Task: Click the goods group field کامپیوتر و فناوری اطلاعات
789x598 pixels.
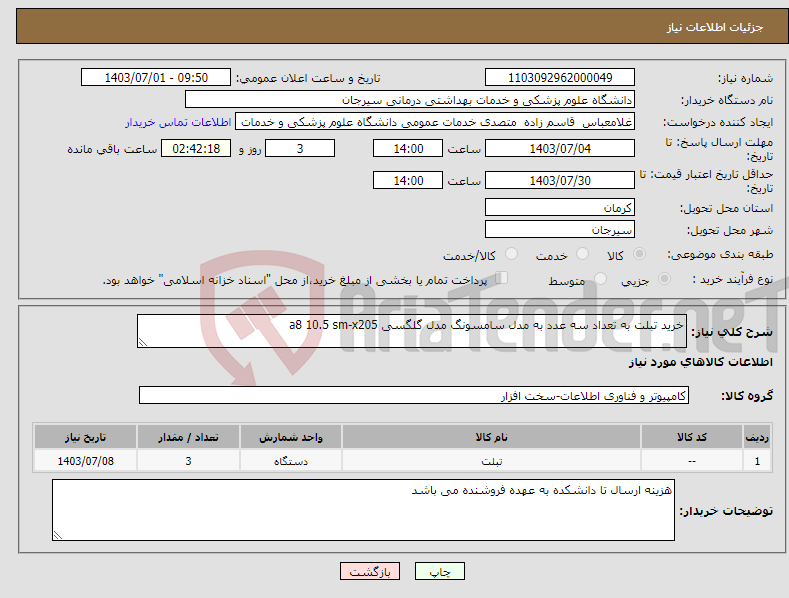Action: pos(414,396)
